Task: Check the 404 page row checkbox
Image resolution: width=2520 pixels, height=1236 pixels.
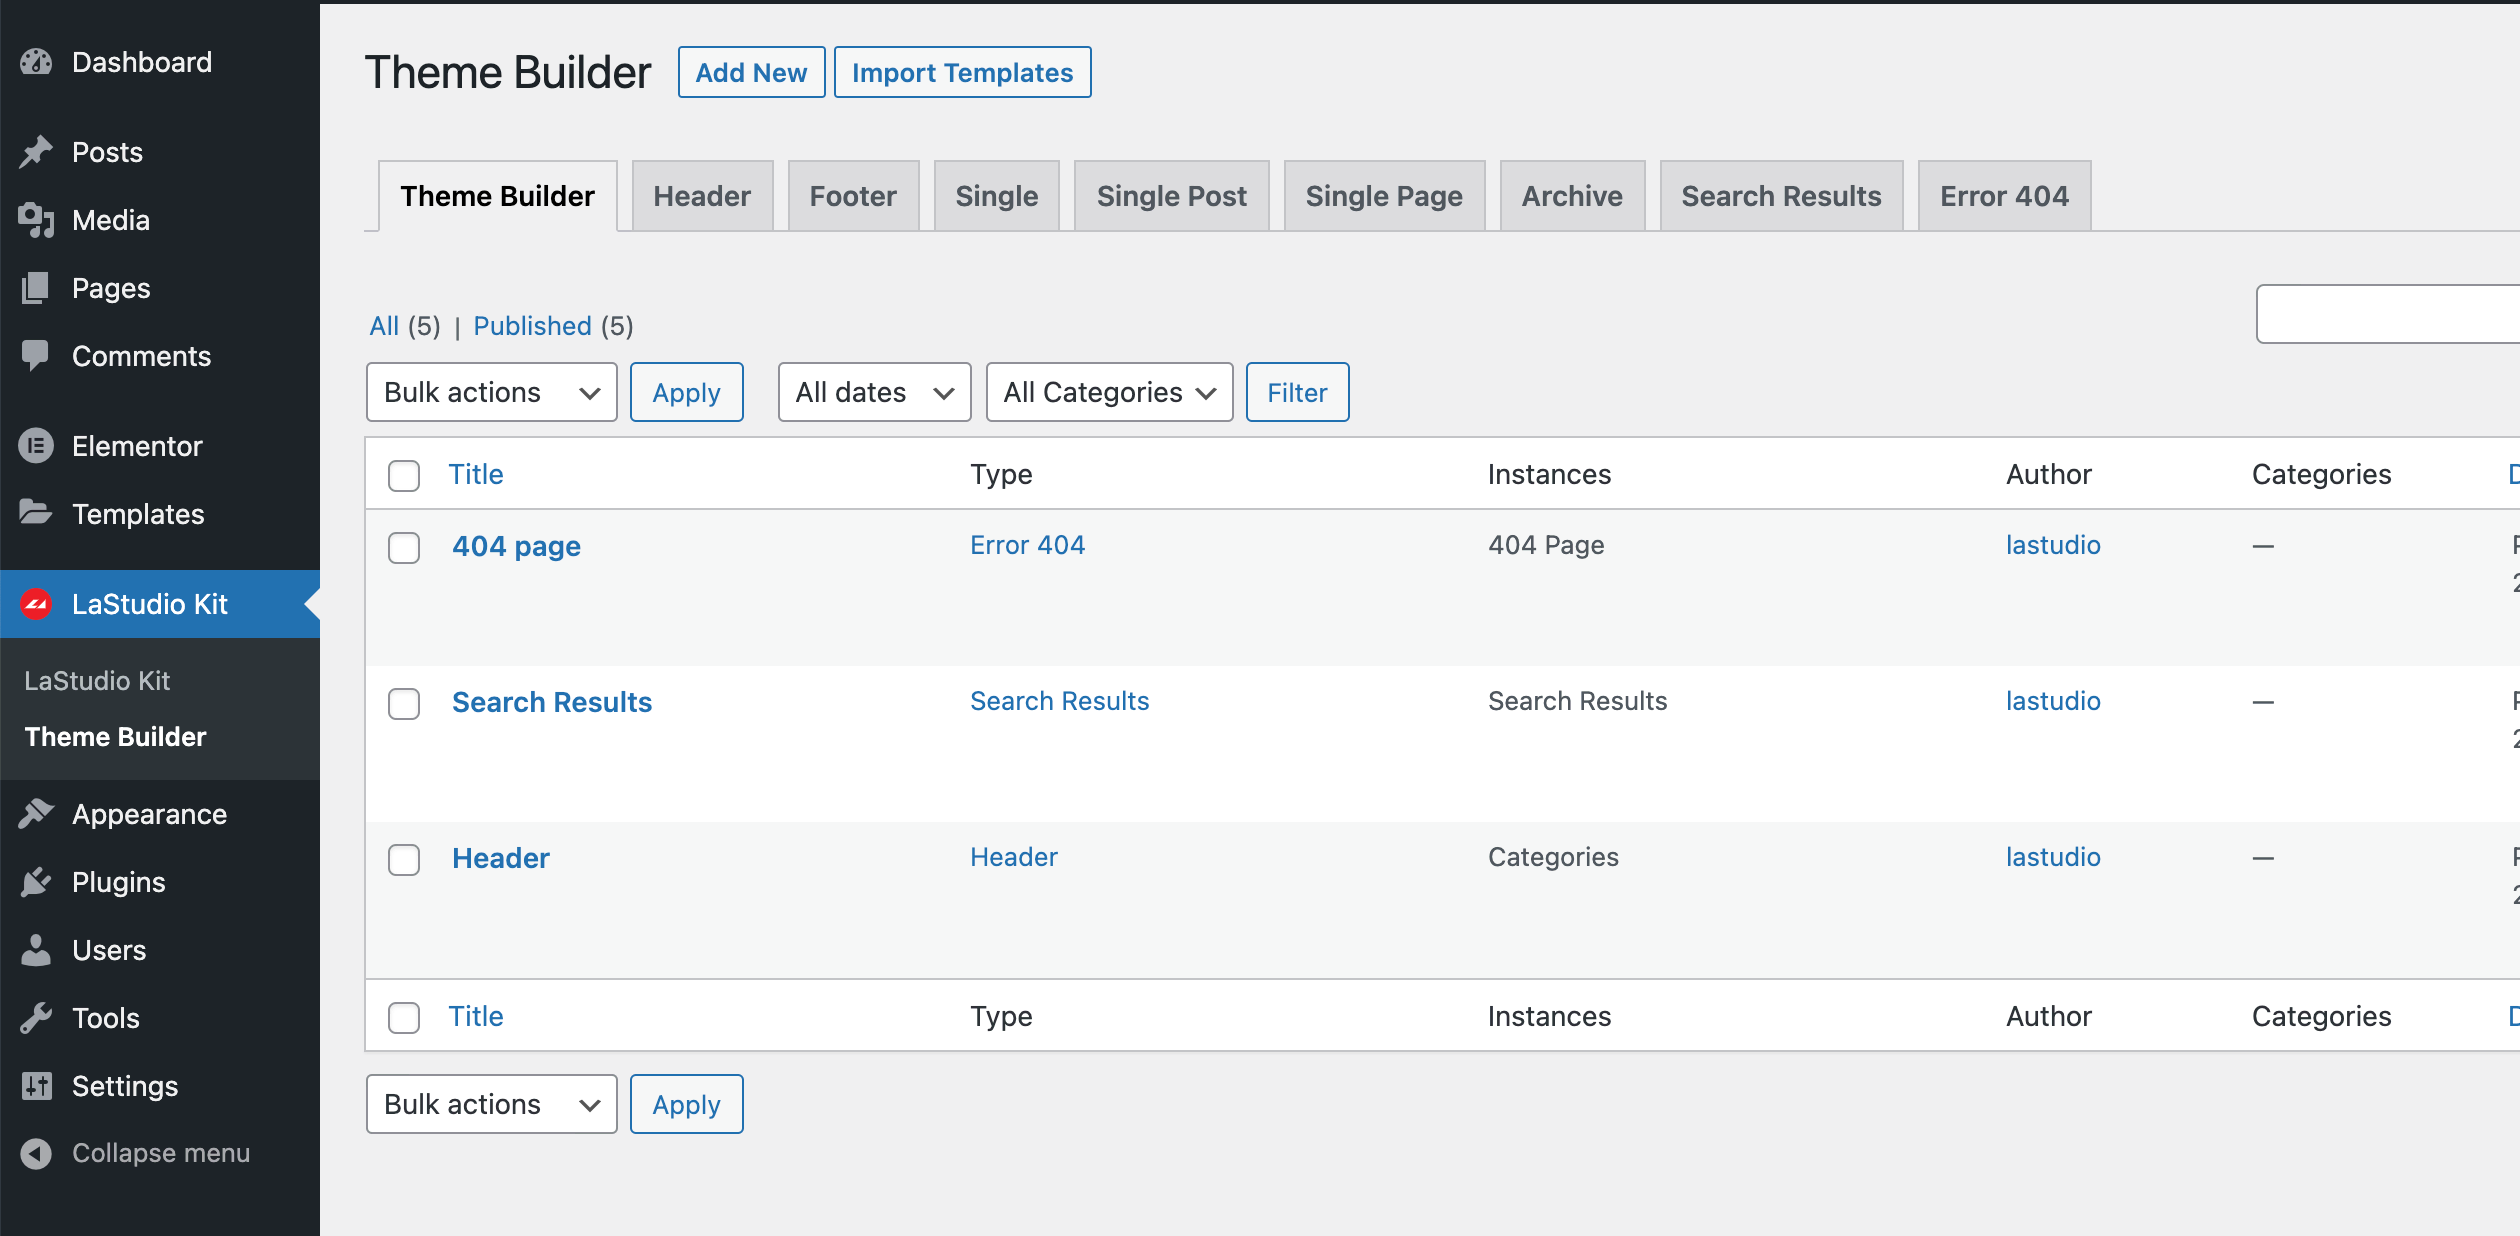Action: [404, 548]
